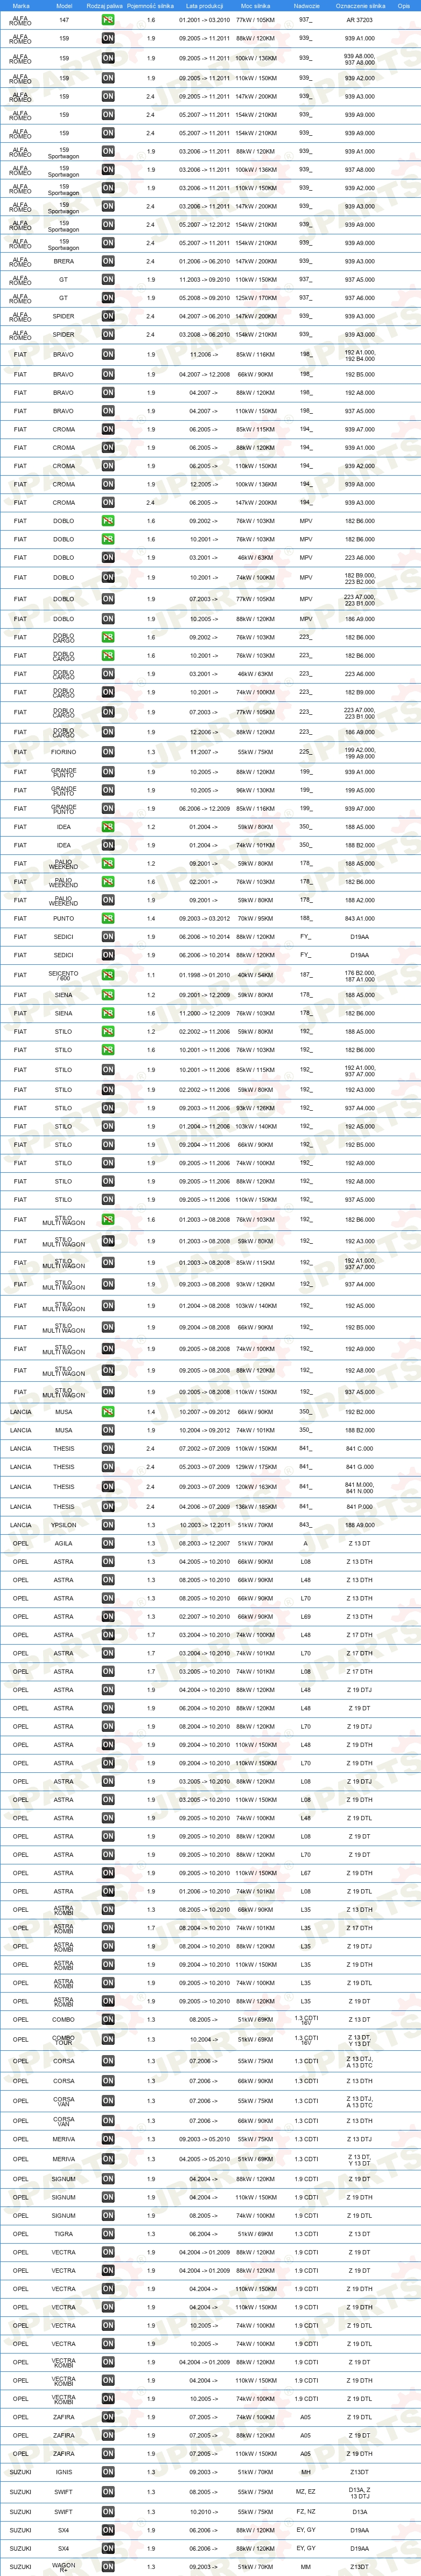Click the petrol icon in the Lancia Musa 1.4 row
This screenshot has width=421, height=2576.
click(x=108, y=1412)
